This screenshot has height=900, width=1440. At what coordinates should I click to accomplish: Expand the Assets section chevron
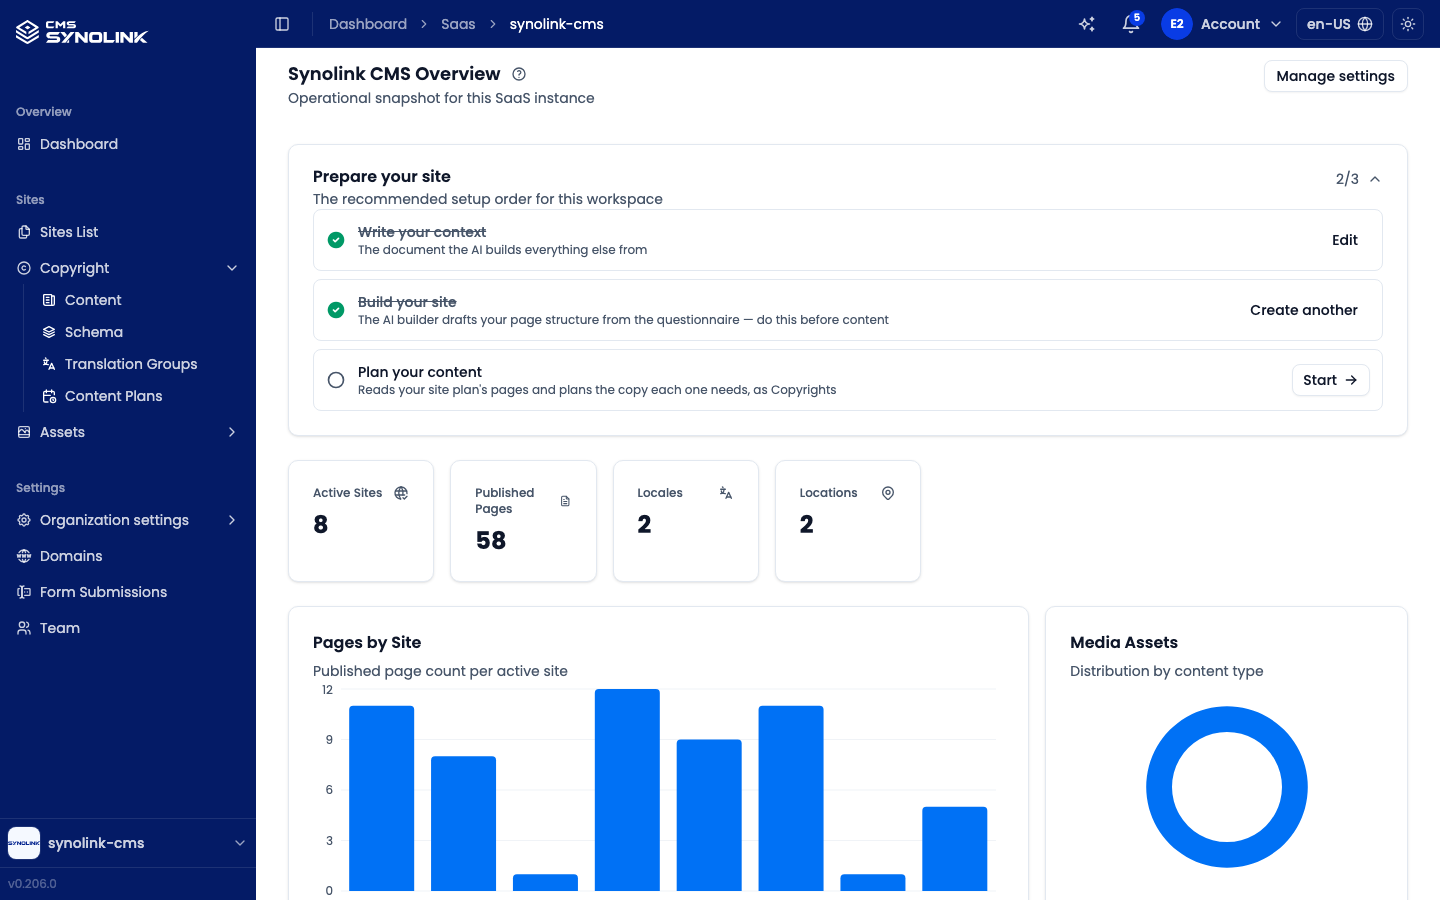[x=232, y=432]
